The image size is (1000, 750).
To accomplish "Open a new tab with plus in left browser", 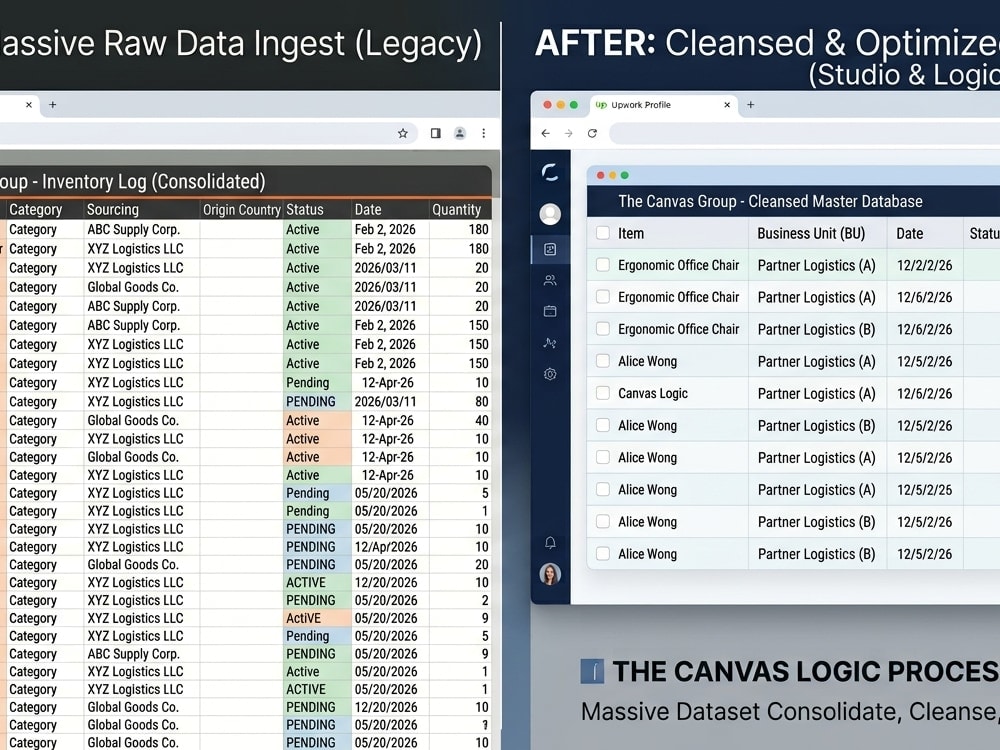I will tap(53, 105).
